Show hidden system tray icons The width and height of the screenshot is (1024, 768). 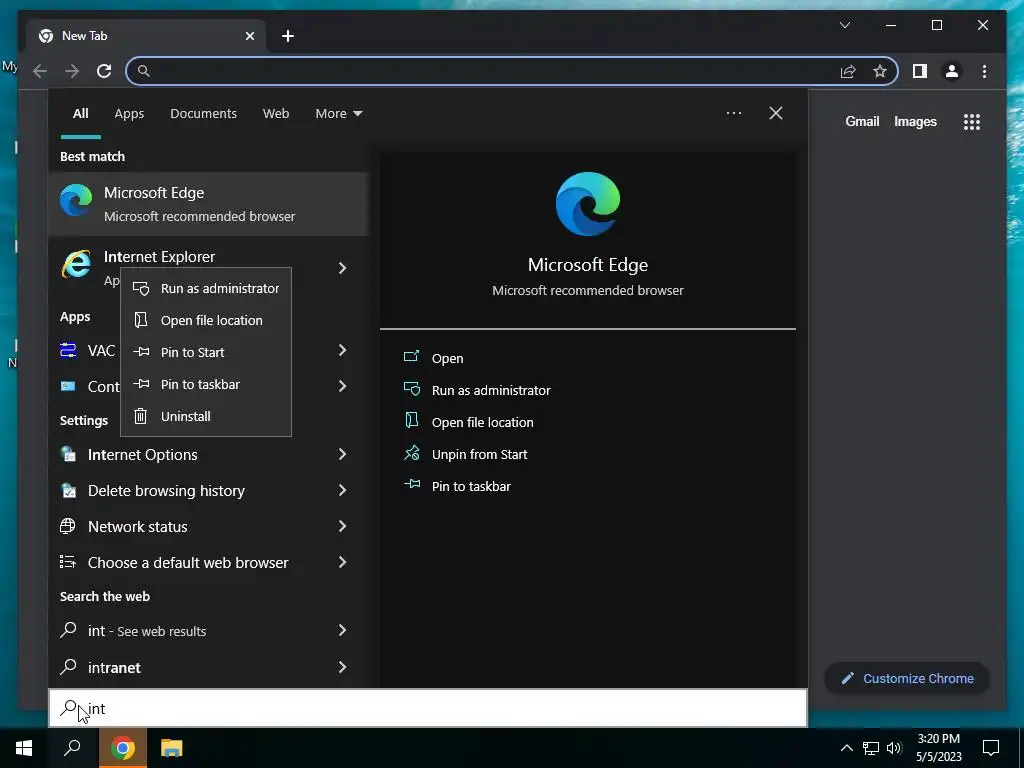(846, 748)
